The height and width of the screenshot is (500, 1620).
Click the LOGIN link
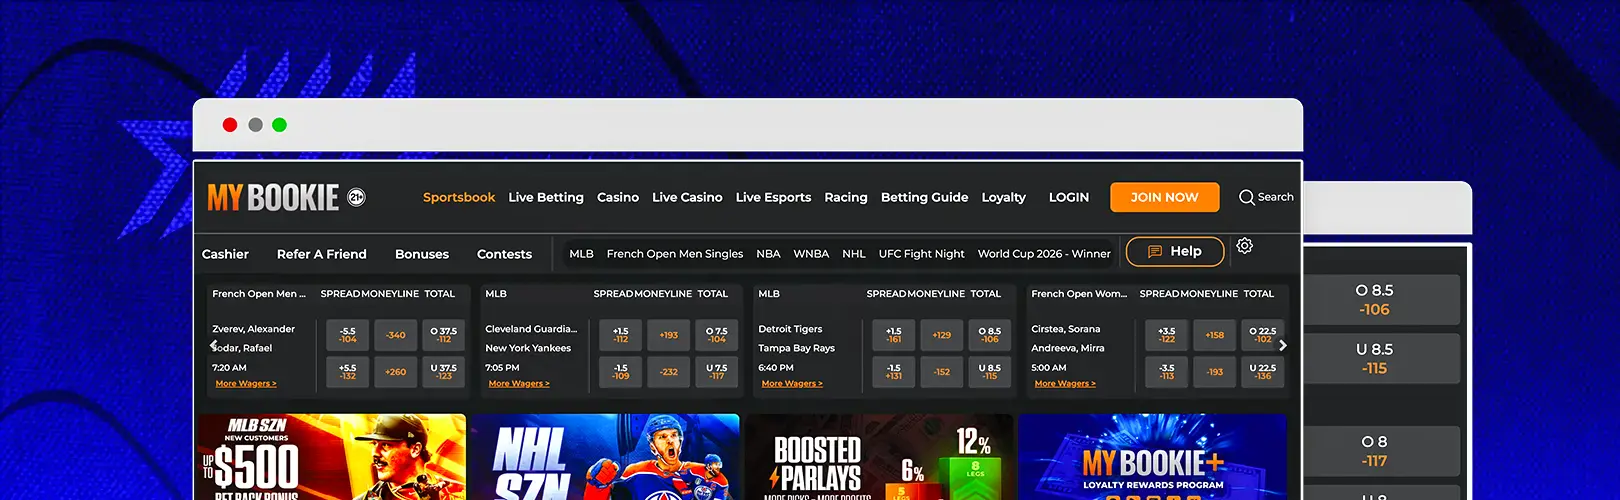point(1069,197)
